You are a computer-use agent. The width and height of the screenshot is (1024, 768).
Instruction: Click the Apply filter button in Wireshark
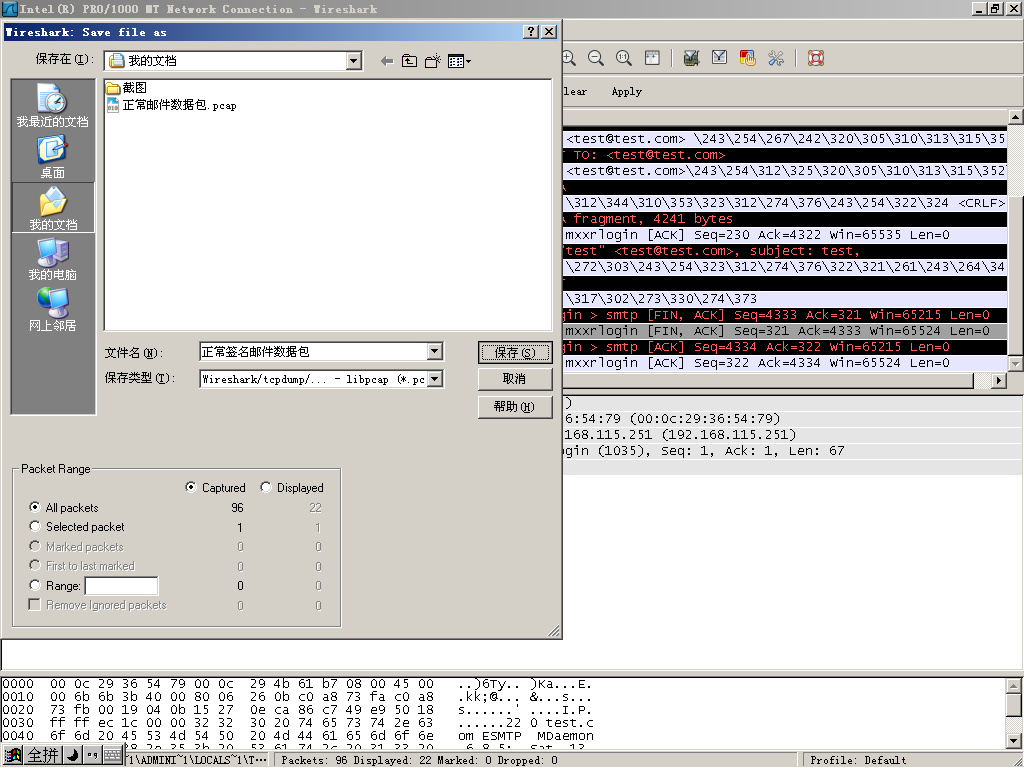pyautogui.click(x=626, y=91)
